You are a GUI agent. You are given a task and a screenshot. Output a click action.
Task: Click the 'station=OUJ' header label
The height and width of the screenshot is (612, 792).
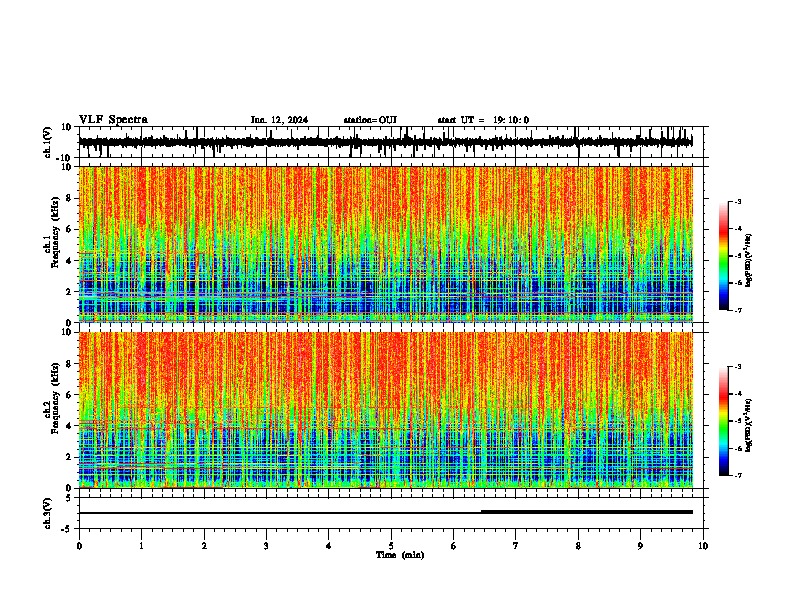click(x=370, y=120)
